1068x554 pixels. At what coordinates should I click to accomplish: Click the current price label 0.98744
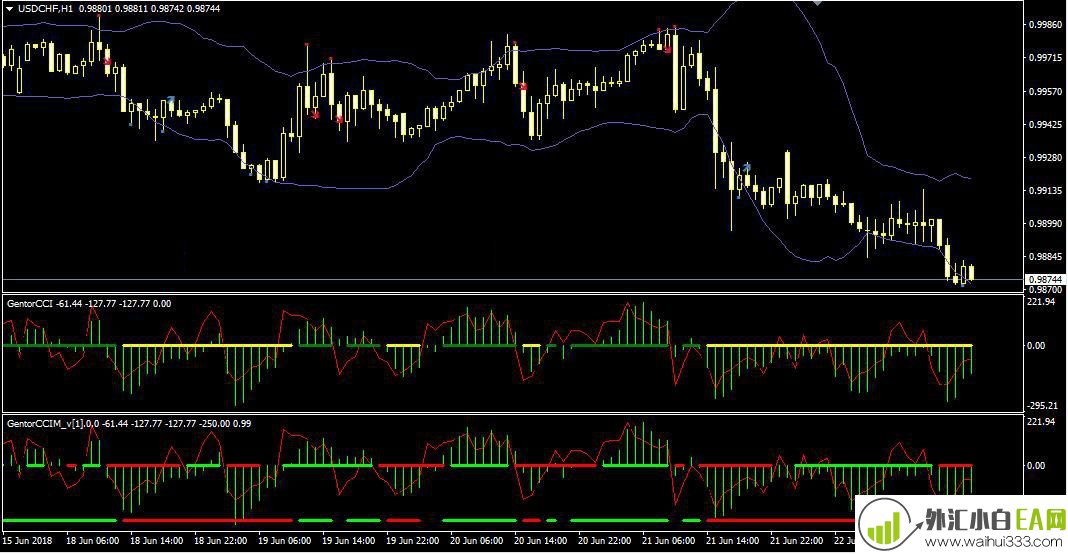click(x=1045, y=279)
